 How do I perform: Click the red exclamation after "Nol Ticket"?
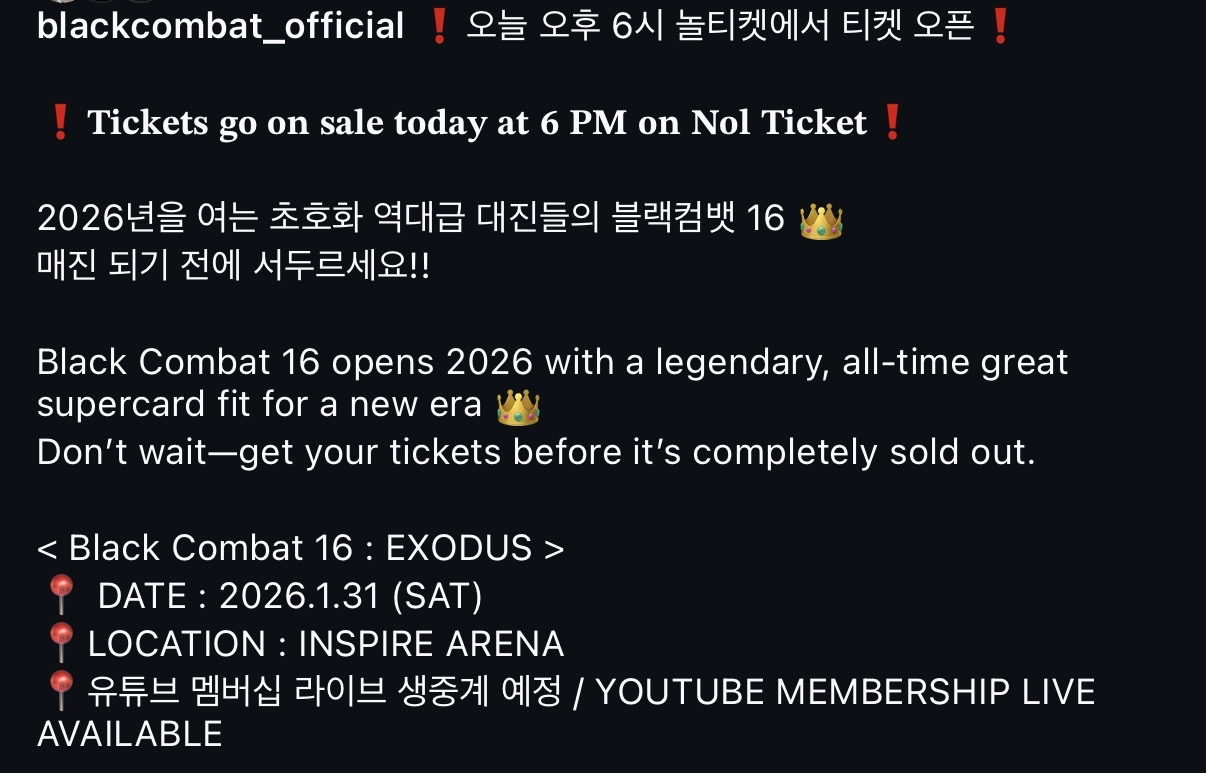pos(892,123)
